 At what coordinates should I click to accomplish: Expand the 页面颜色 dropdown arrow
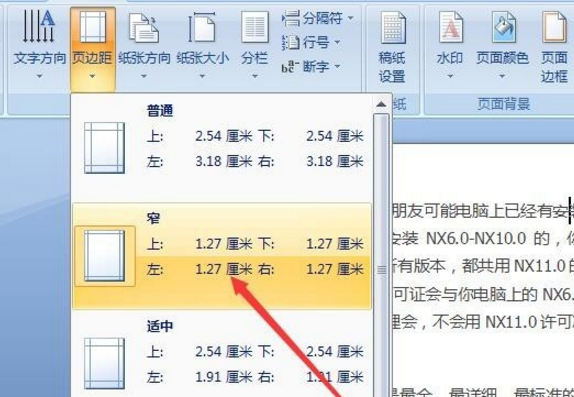502,76
